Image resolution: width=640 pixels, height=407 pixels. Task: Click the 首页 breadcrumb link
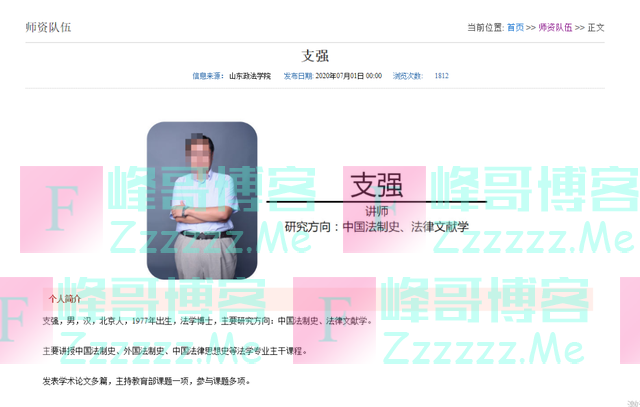point(515,27)
